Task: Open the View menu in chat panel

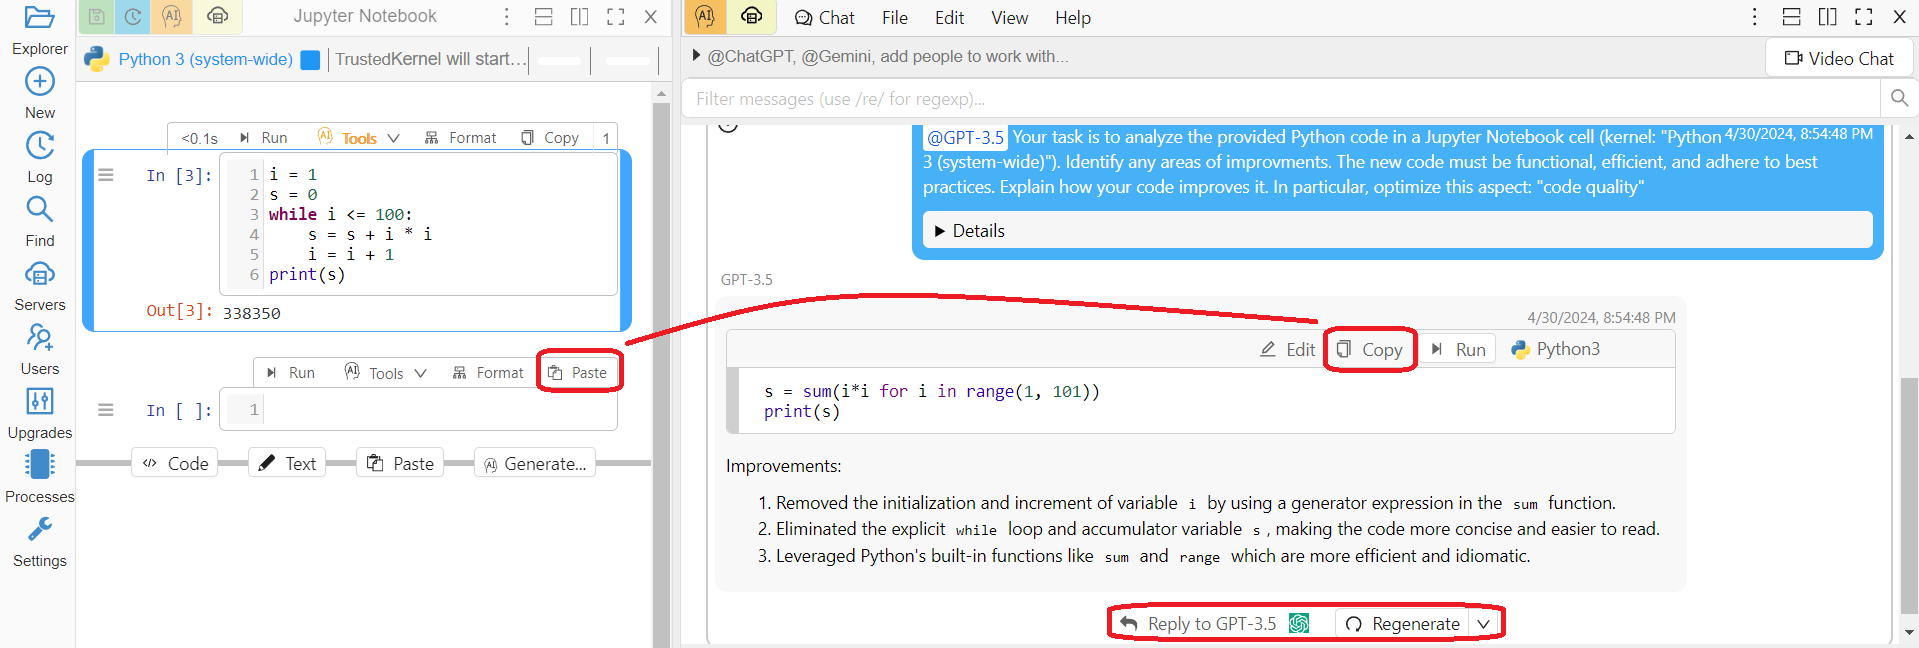Action: (x=1008, y=18)
